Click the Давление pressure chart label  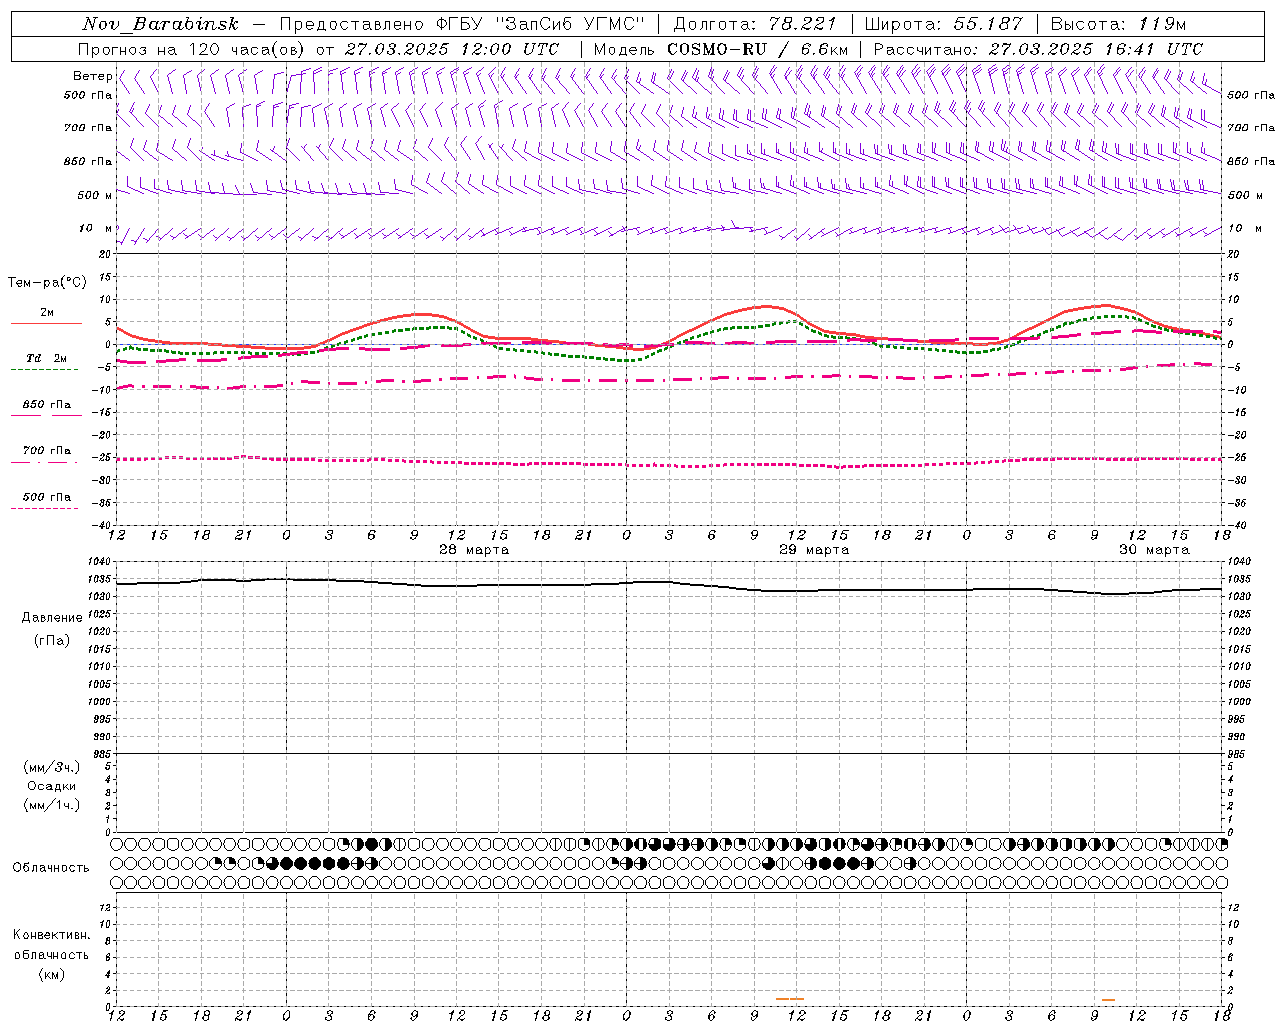click(52, 617)
